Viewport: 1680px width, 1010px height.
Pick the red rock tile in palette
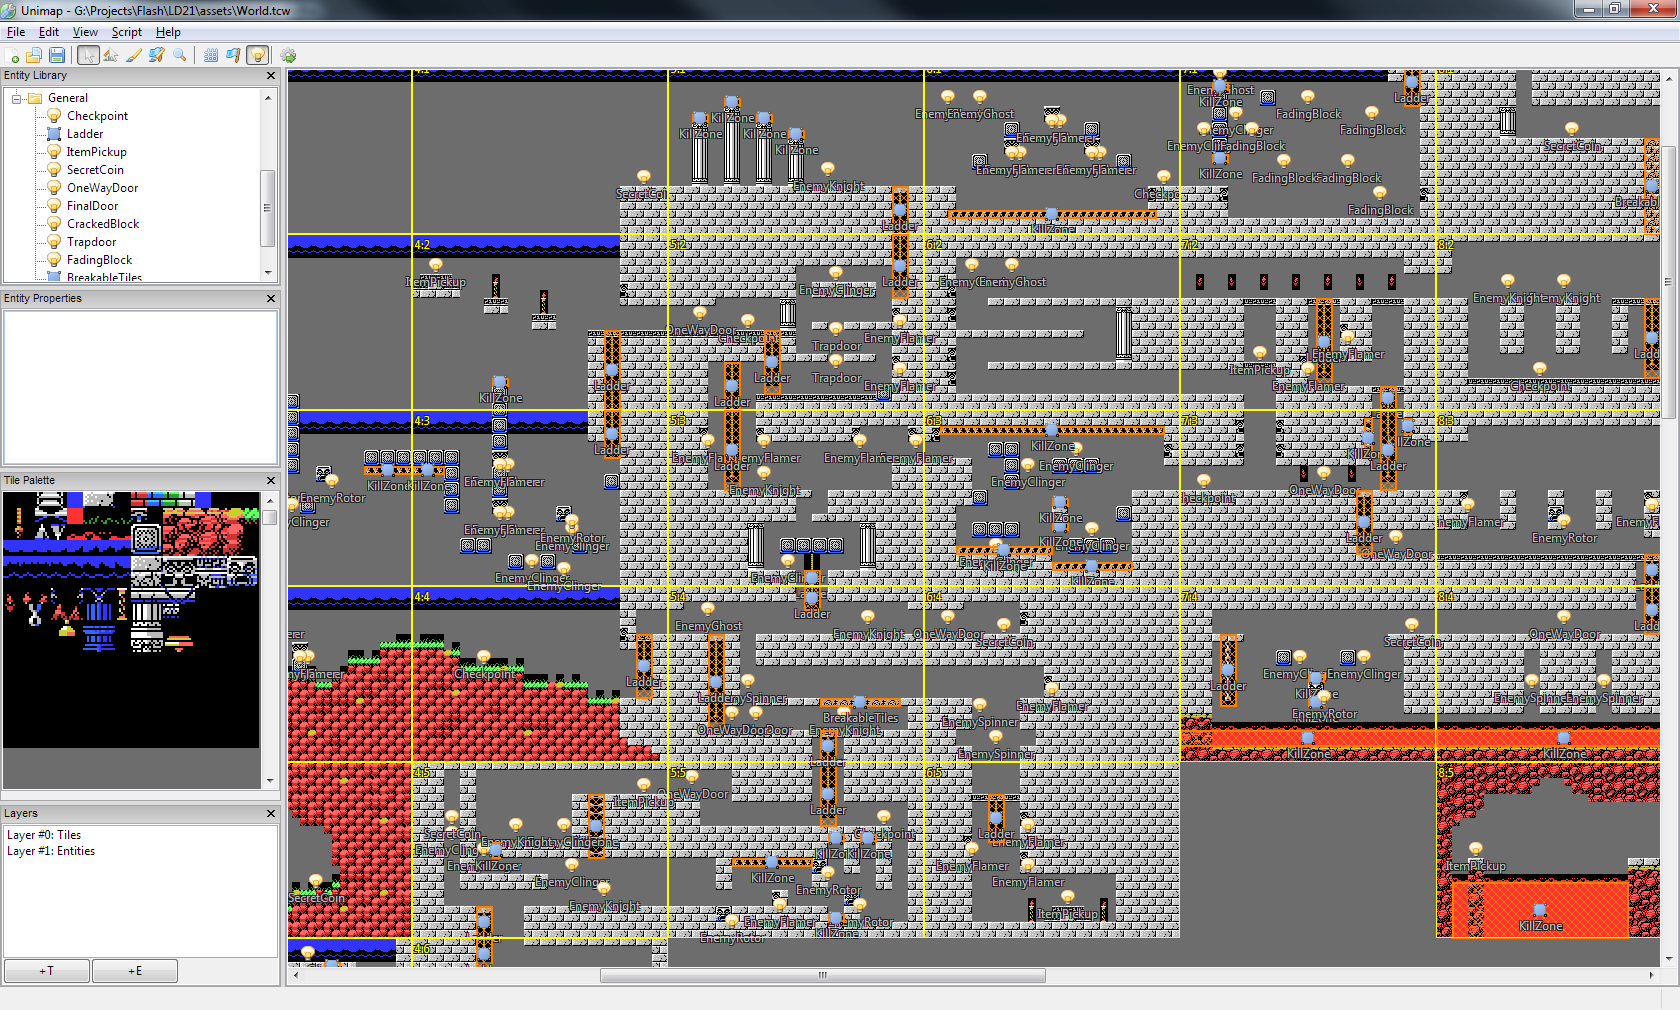(202, 532)
